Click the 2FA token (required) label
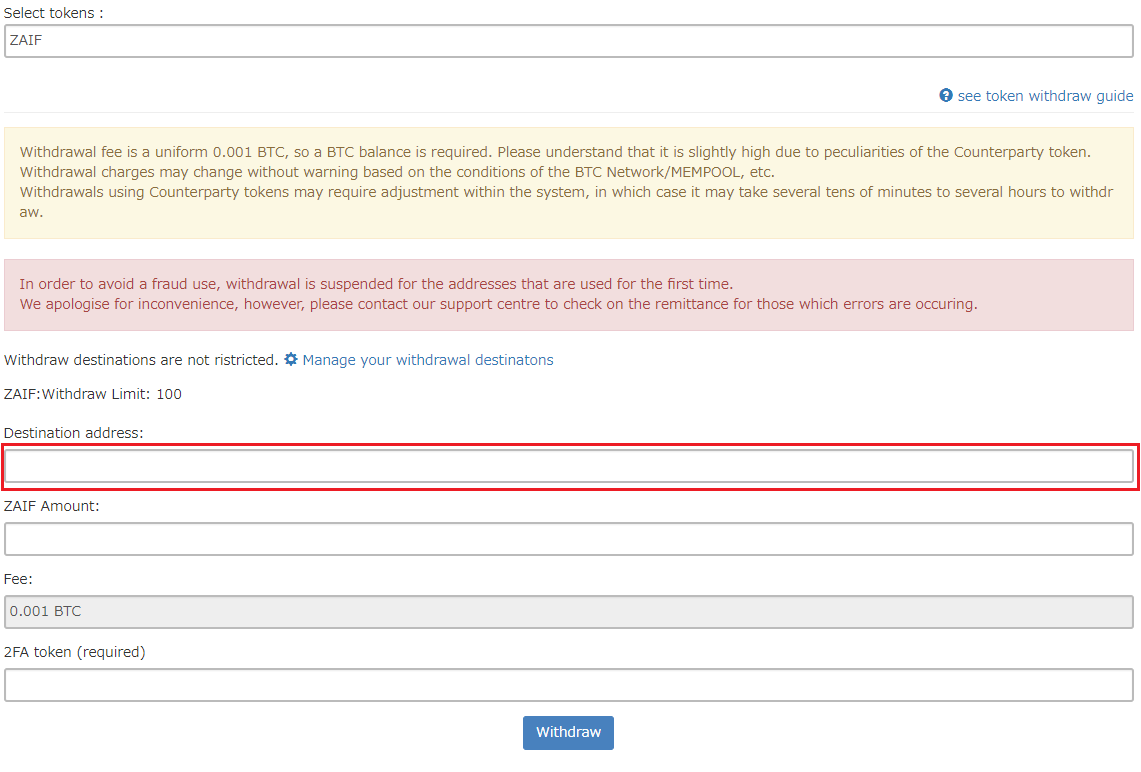Screen dimensions: 1141x772 click(74, 652)
